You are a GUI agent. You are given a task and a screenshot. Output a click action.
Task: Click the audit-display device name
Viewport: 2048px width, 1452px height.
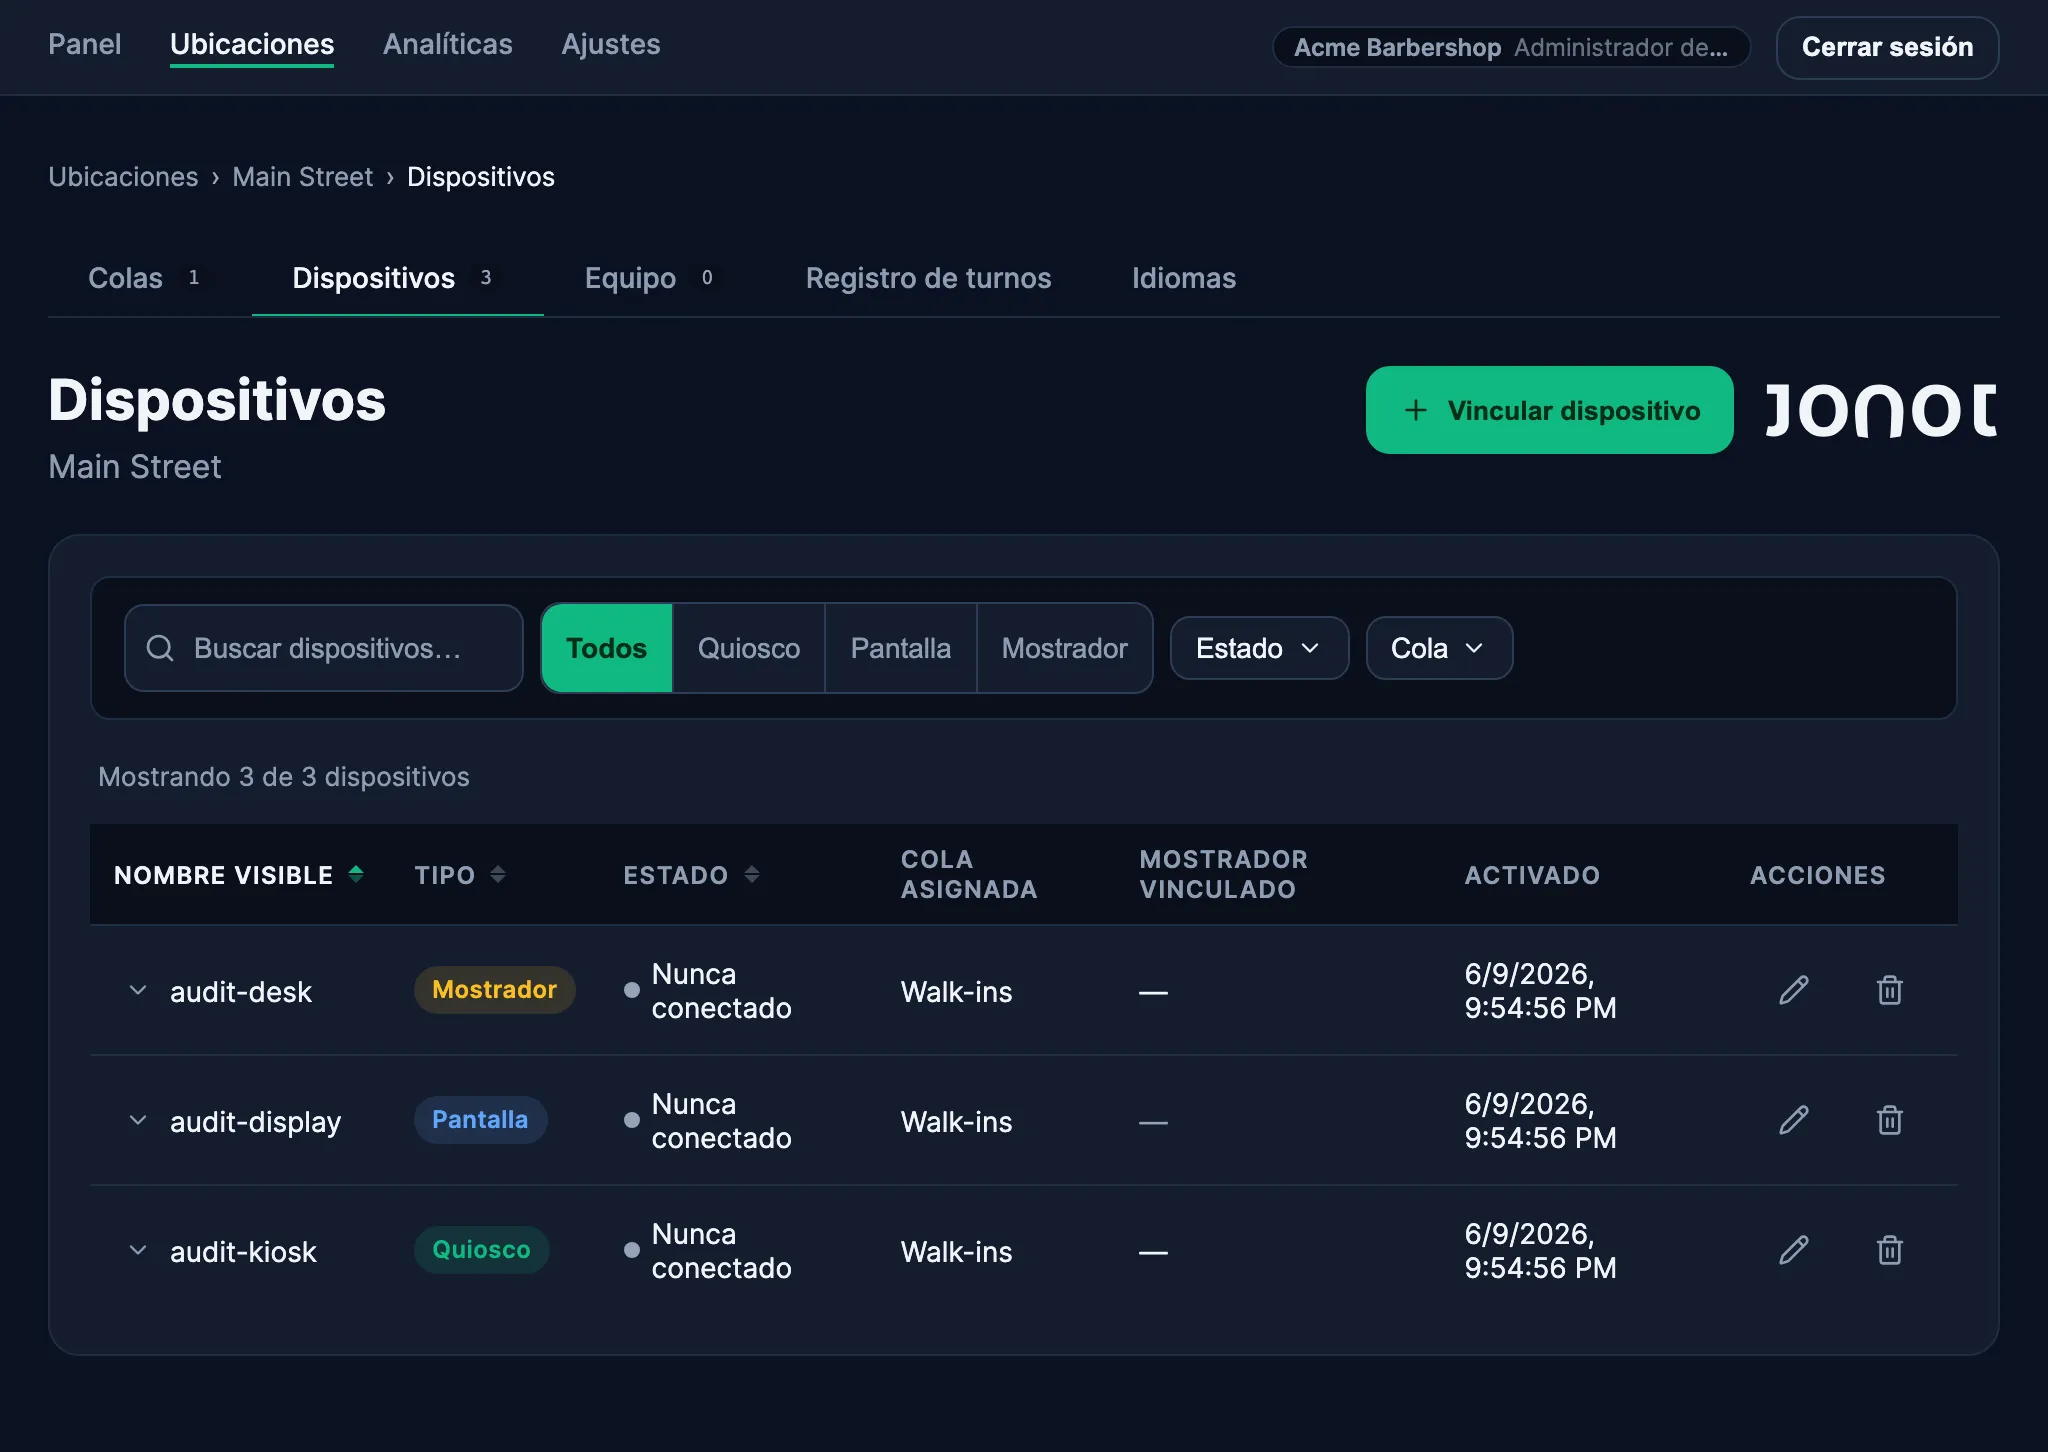(255, 1122)
